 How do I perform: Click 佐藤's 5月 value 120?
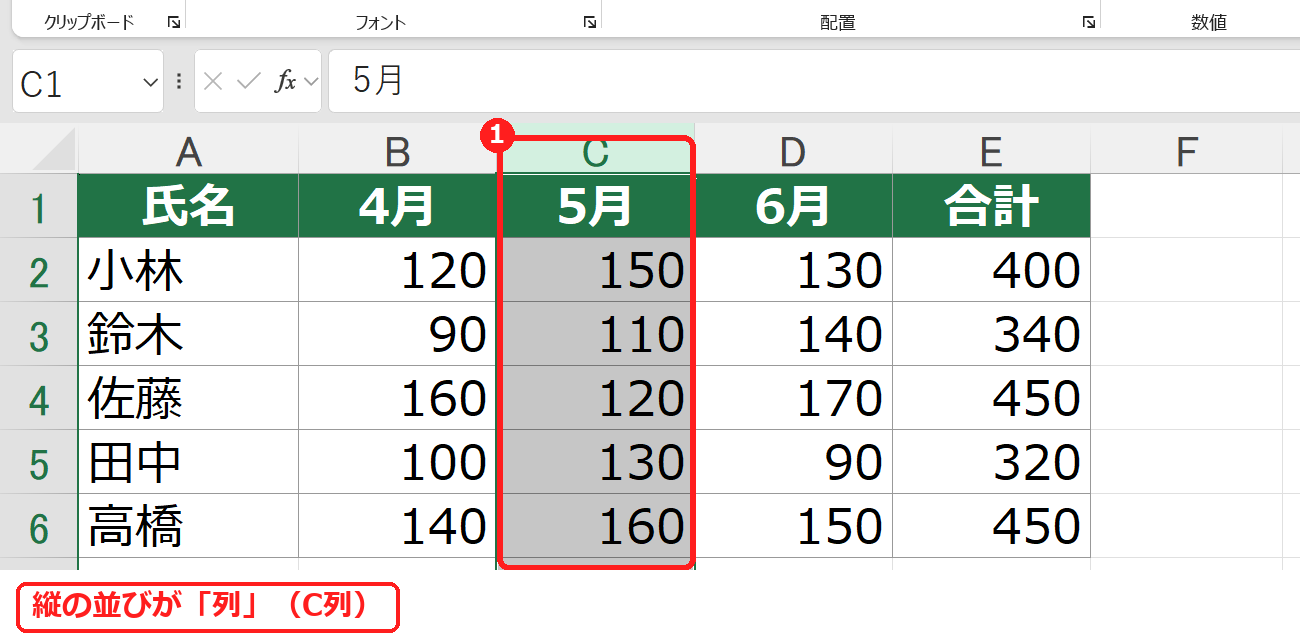coord(596,398)
